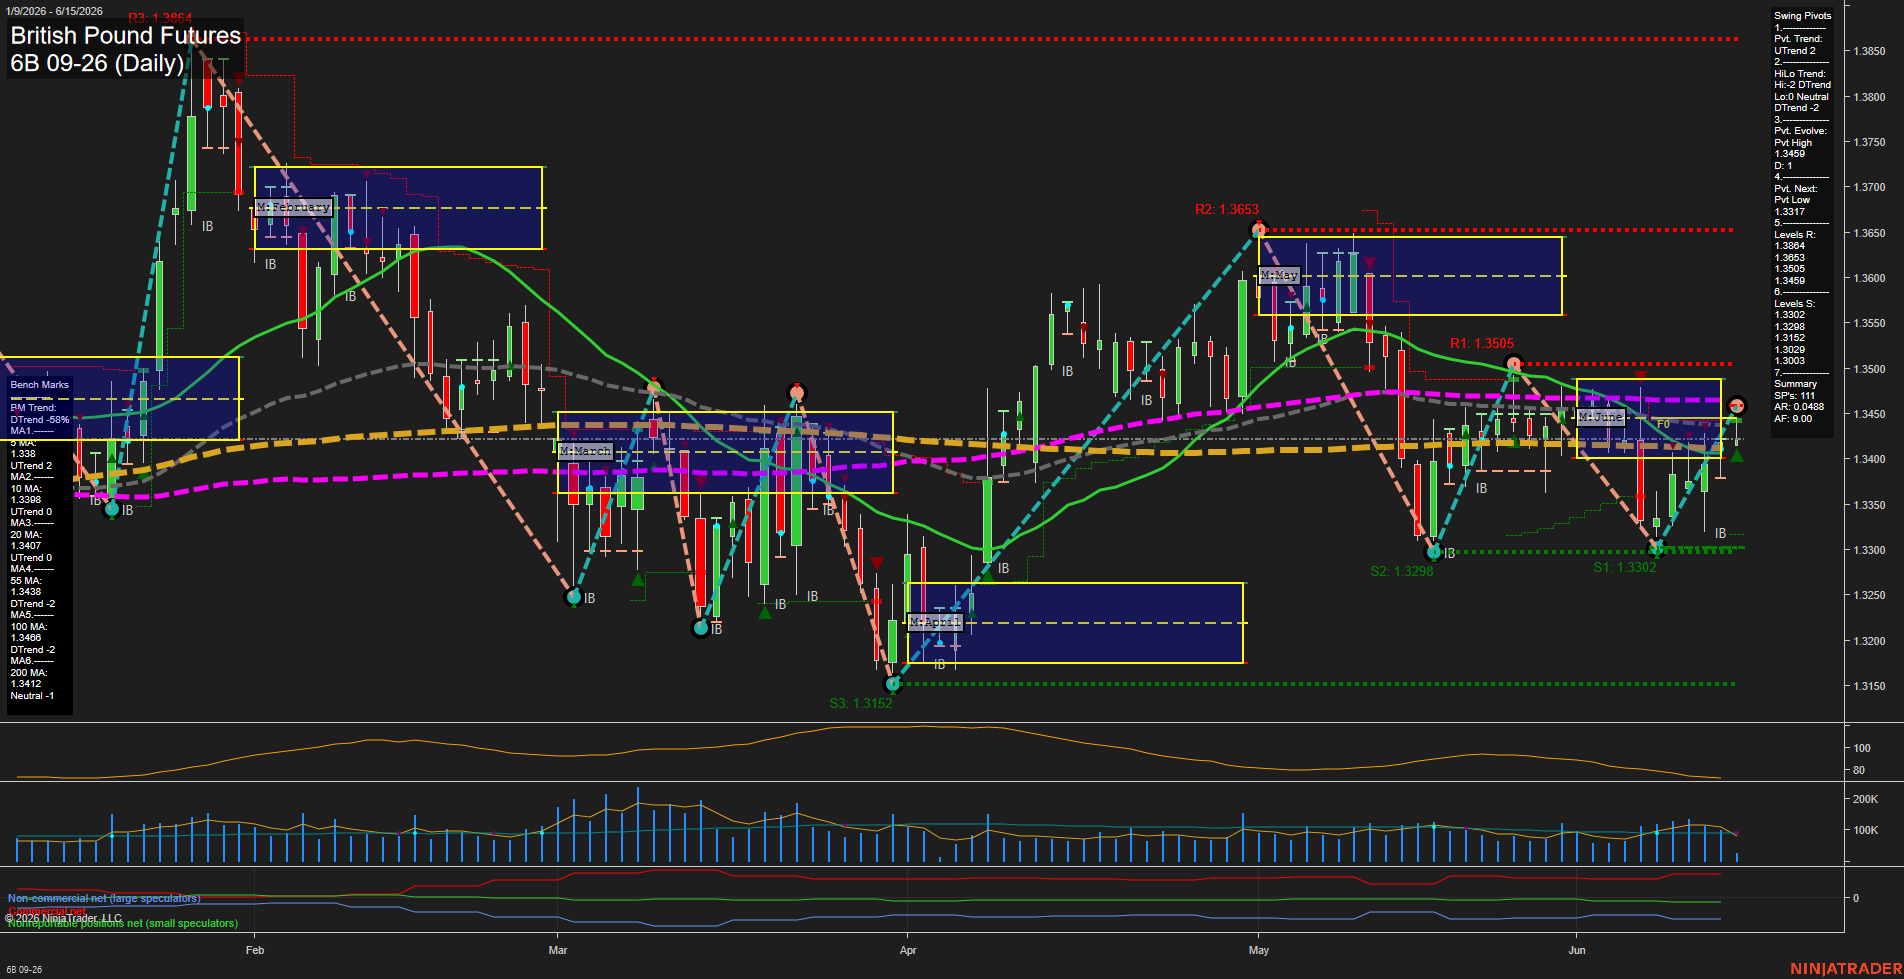
Task: Click the 'May' label on the time axis
Action: coord(1259,951)
